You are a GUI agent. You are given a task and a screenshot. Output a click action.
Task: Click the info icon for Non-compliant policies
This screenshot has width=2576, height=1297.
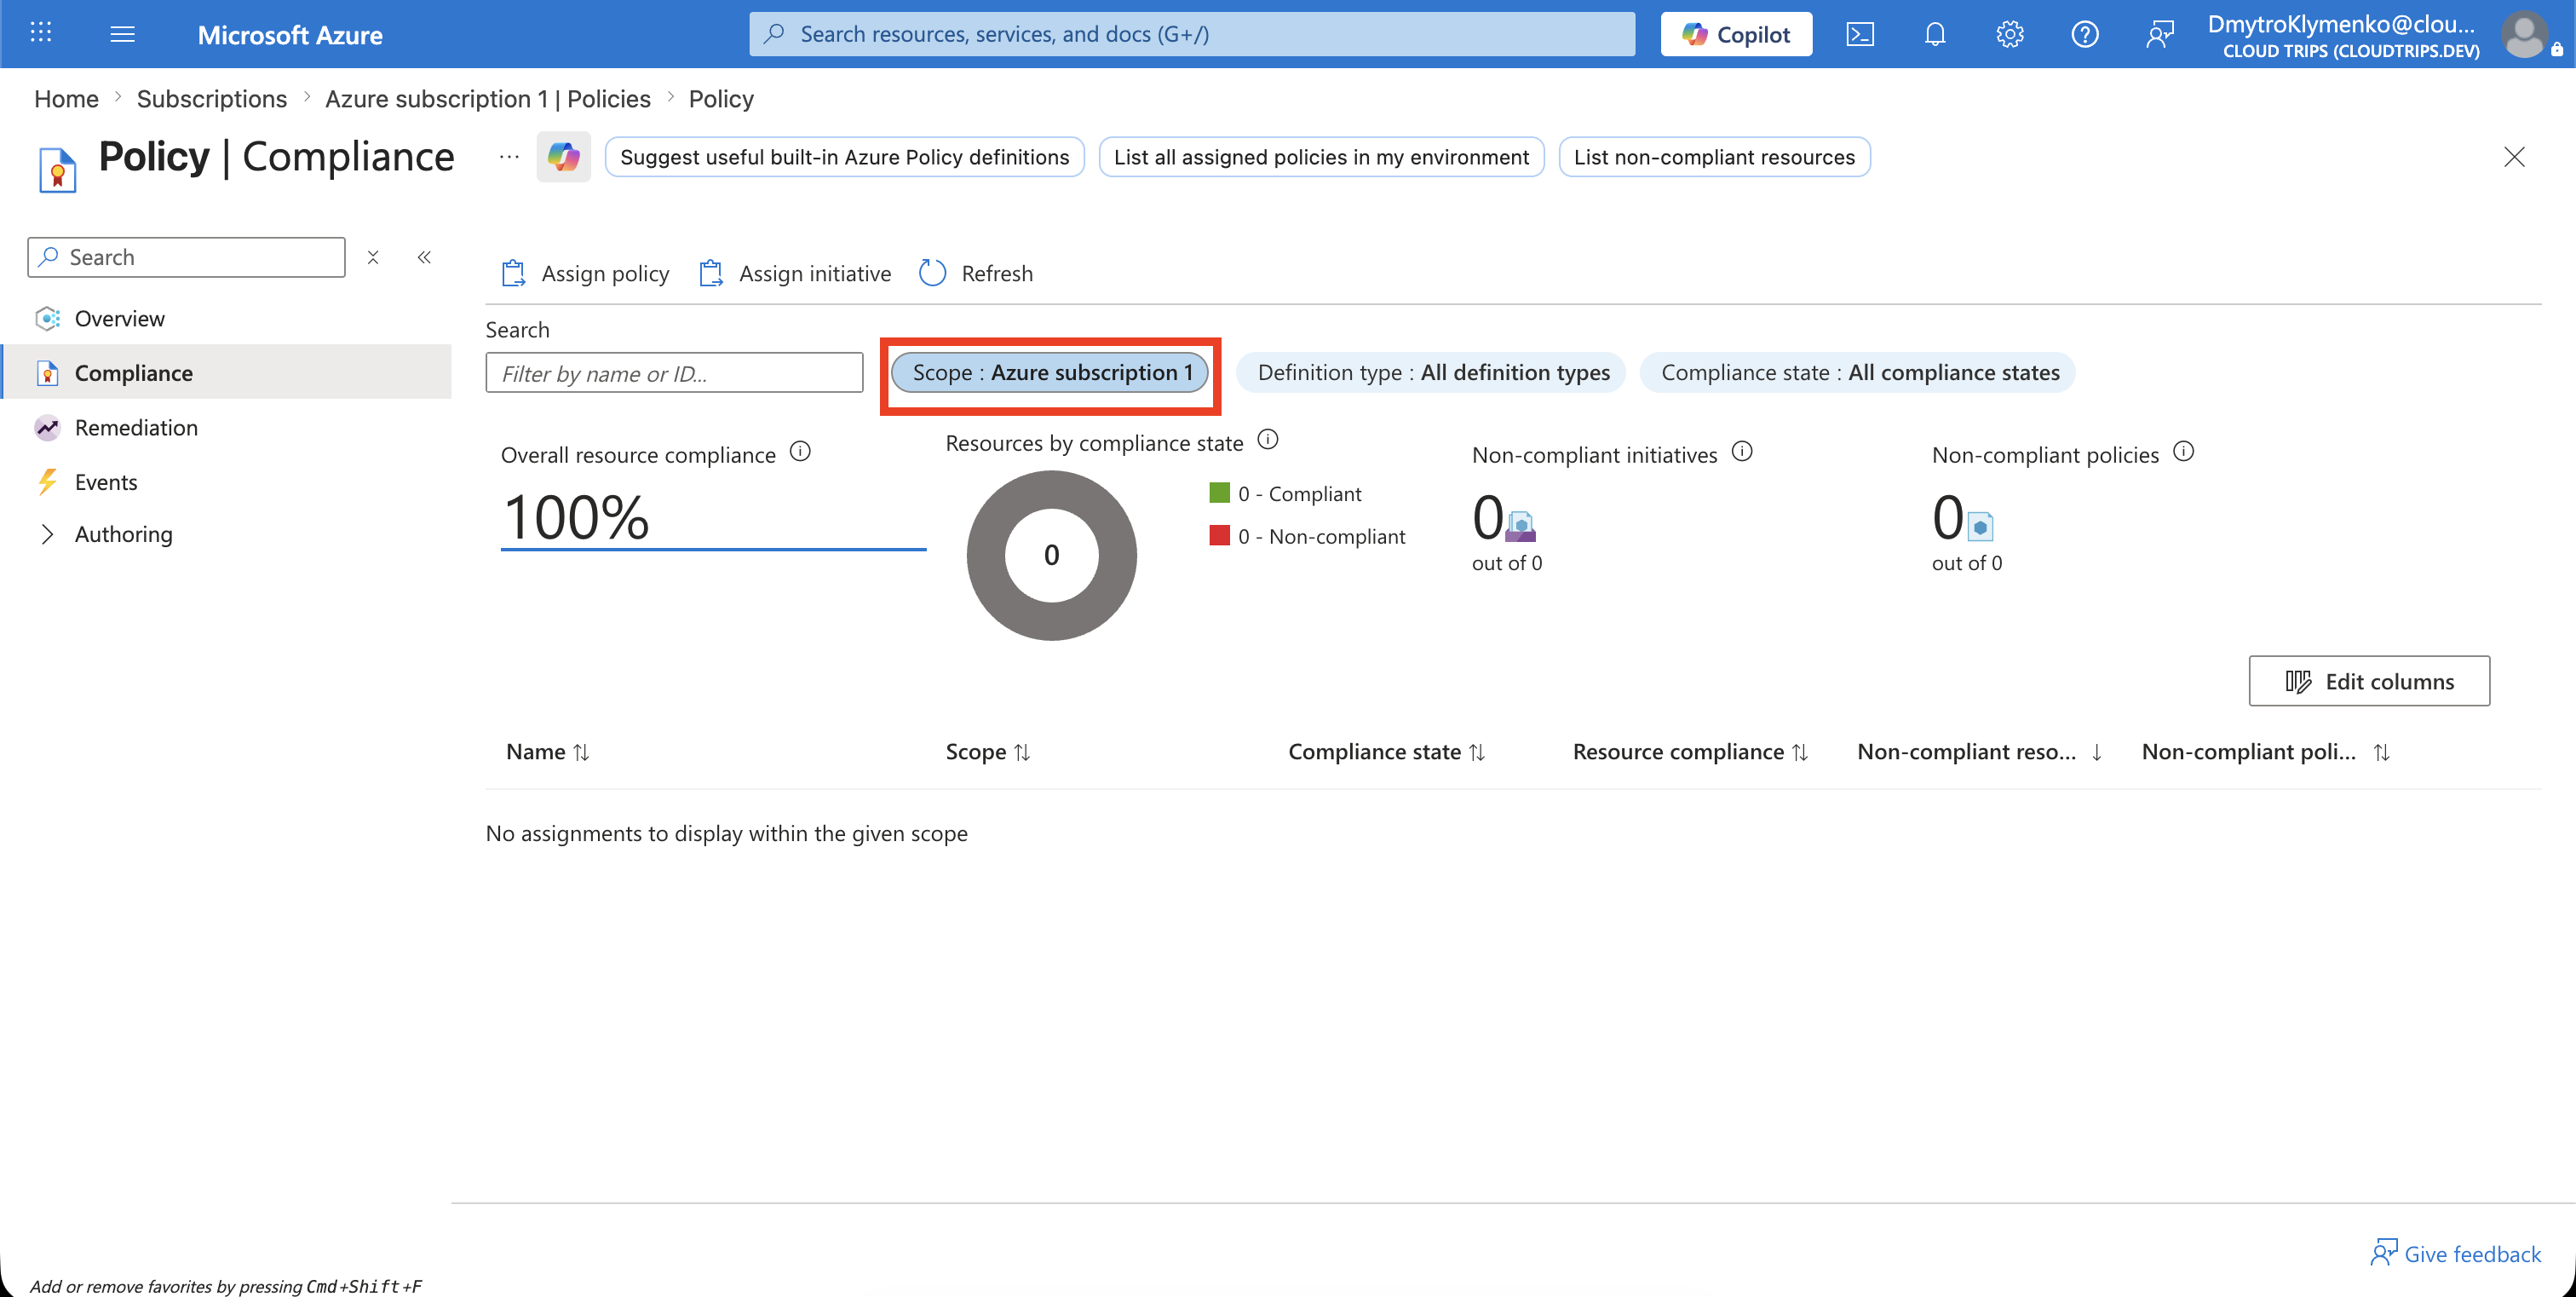[2184, 451]
